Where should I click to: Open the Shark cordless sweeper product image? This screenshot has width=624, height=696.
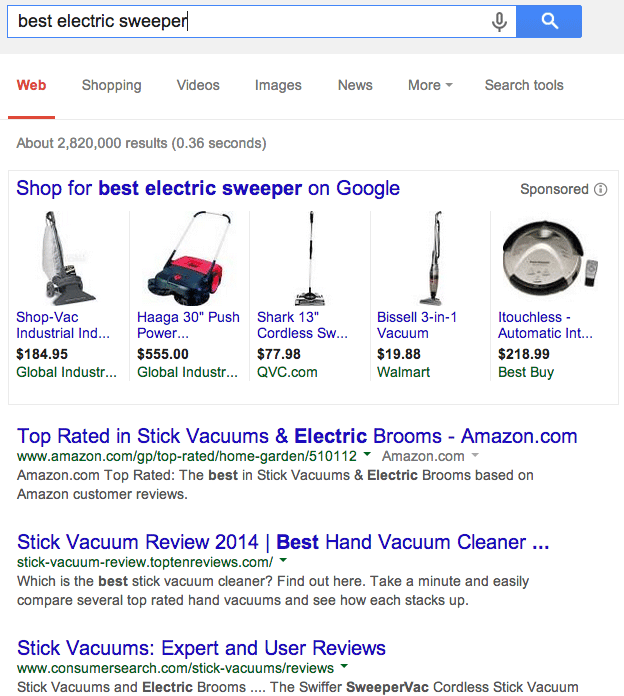(310, 258)
